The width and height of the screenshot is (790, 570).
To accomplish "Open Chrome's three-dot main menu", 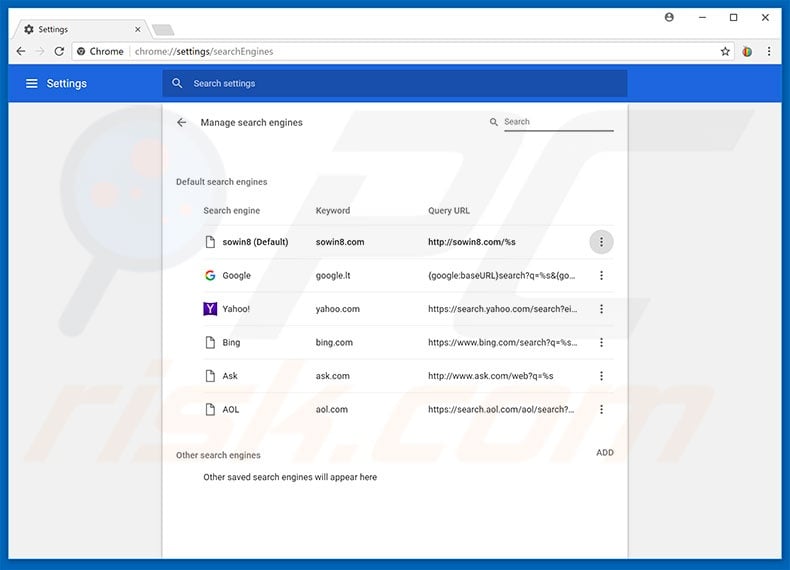I will [x=769, y=51].
